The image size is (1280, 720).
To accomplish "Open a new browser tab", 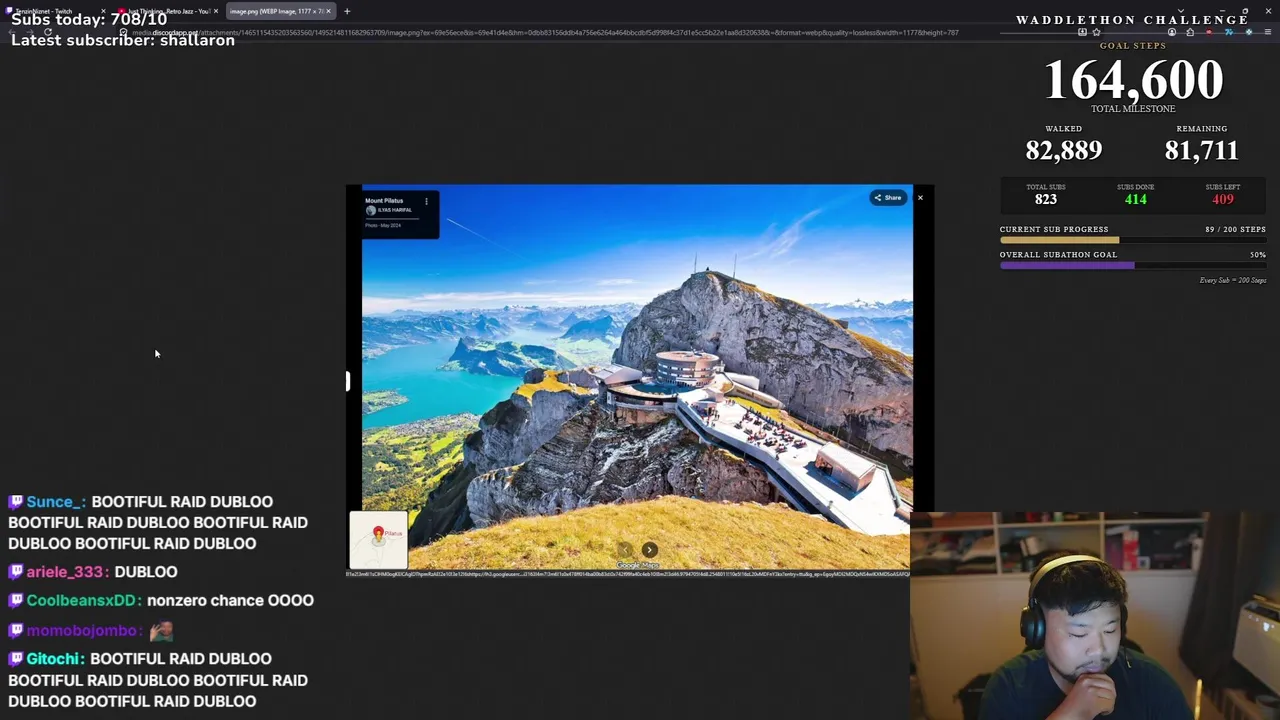I will point(347,11).
